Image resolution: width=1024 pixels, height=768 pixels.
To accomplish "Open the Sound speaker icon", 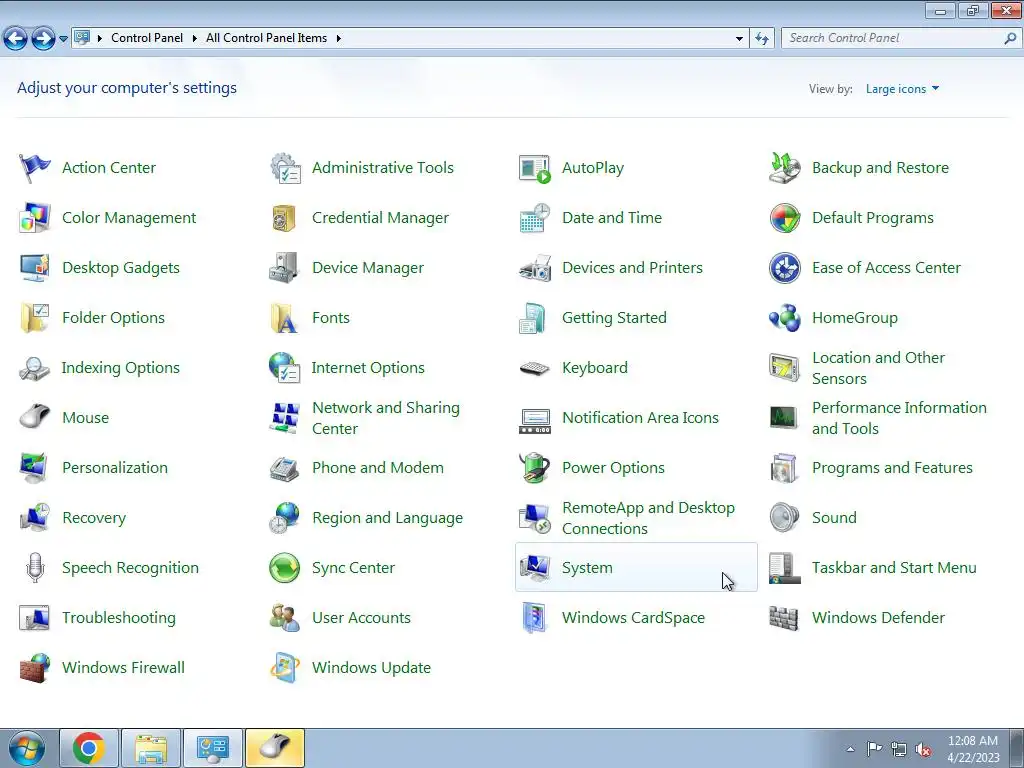I will (784, 518).
